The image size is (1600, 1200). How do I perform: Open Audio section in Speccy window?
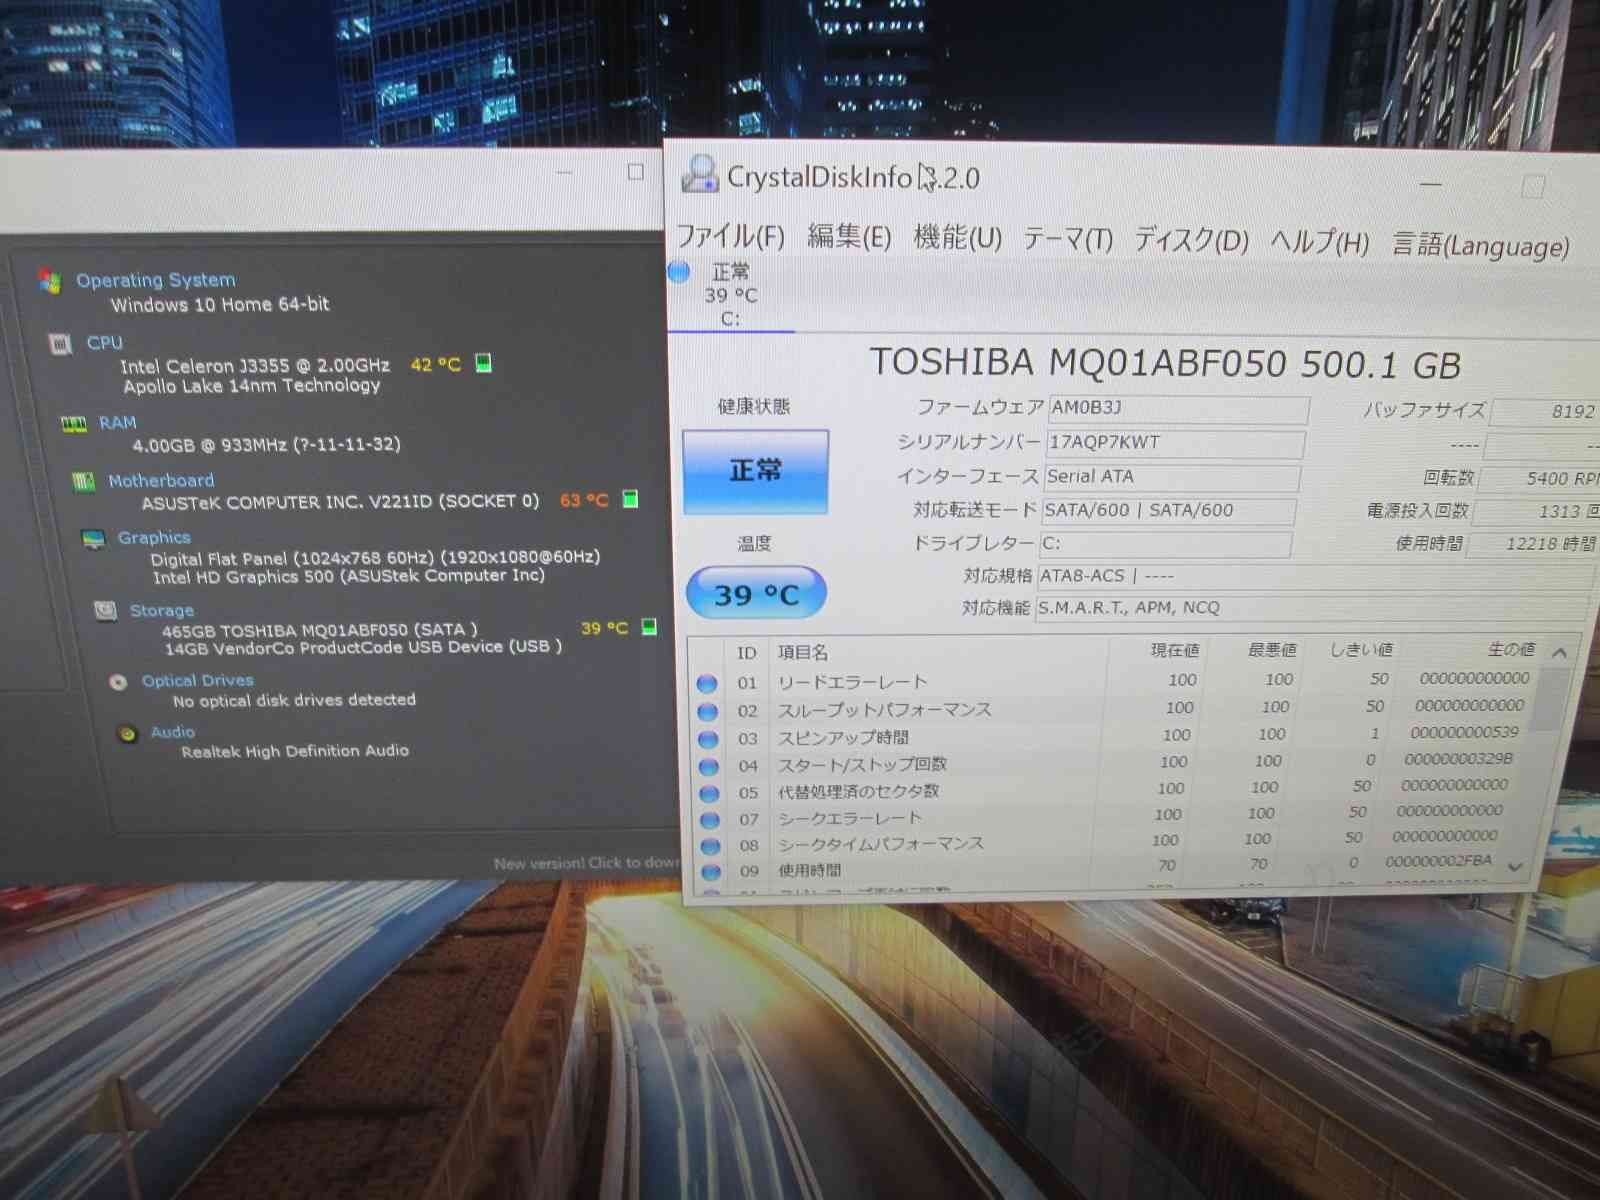[x=173, y=732]
